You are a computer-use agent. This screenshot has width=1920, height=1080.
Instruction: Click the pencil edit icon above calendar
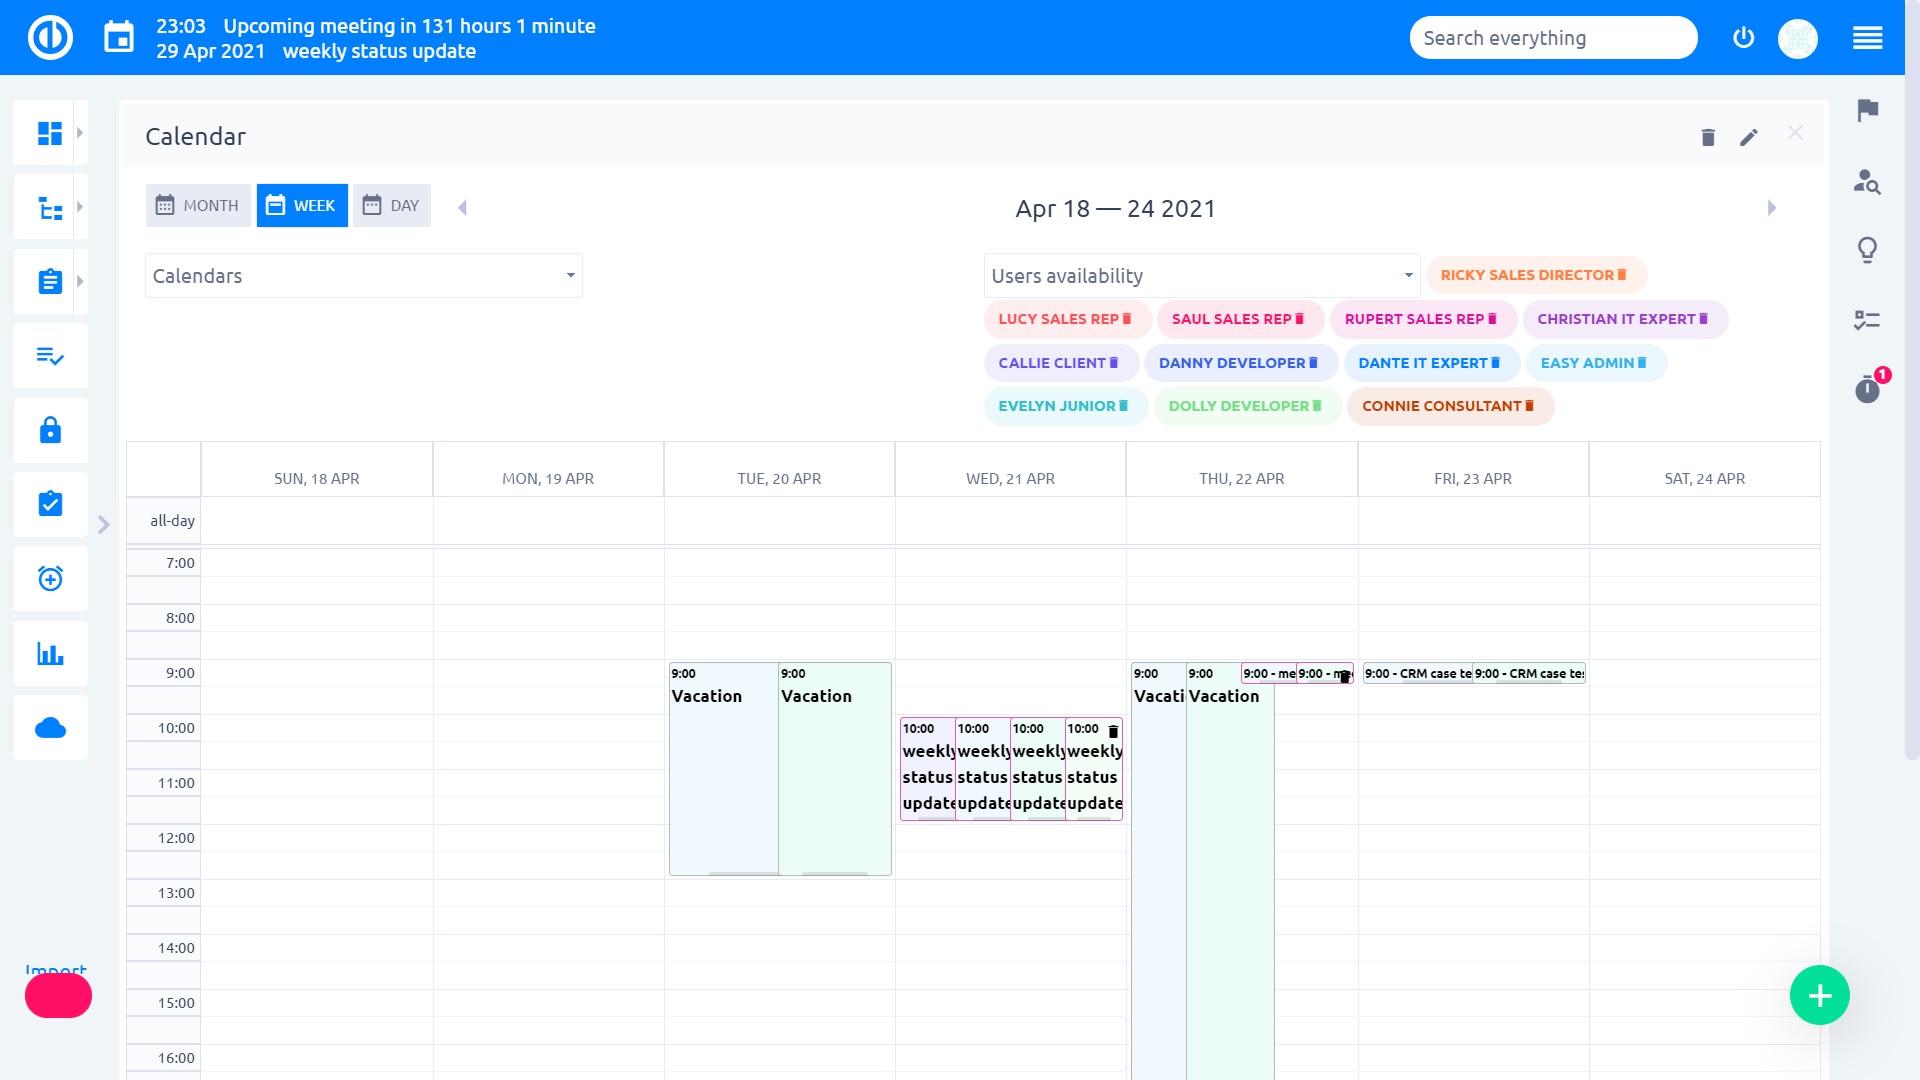coord(1749,137)
